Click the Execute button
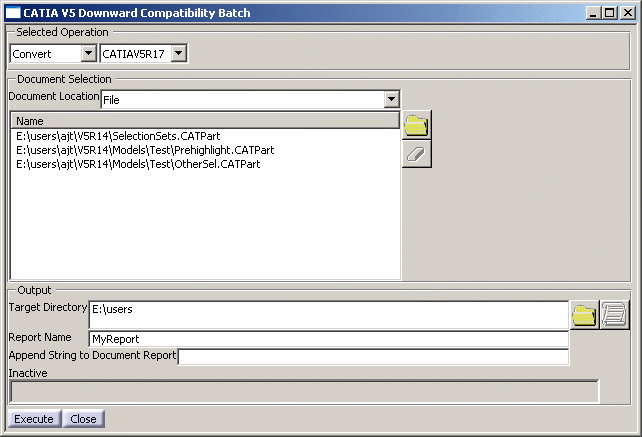Viewport: 642px width, 437px height. pos(34,419)
